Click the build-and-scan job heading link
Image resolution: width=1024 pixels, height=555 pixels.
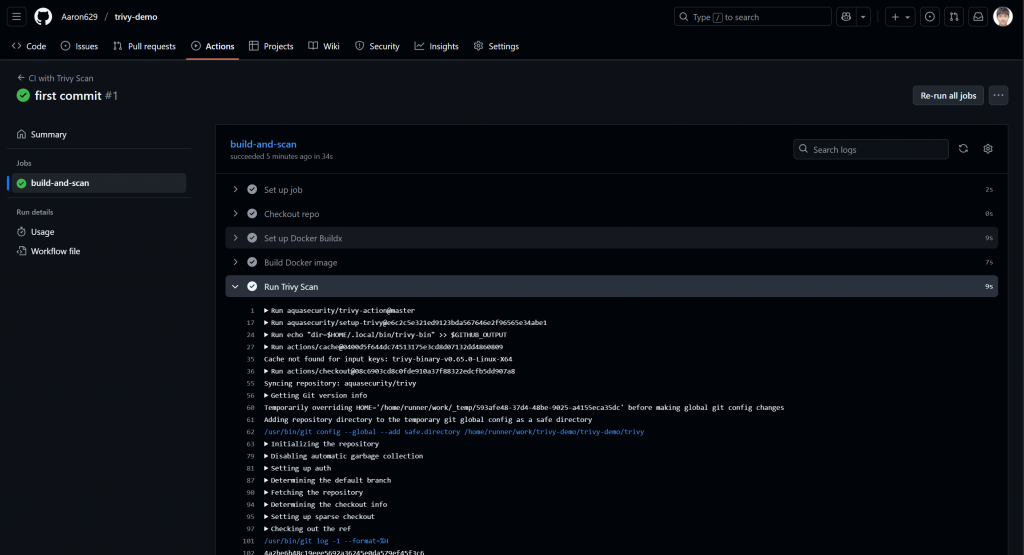263,144
